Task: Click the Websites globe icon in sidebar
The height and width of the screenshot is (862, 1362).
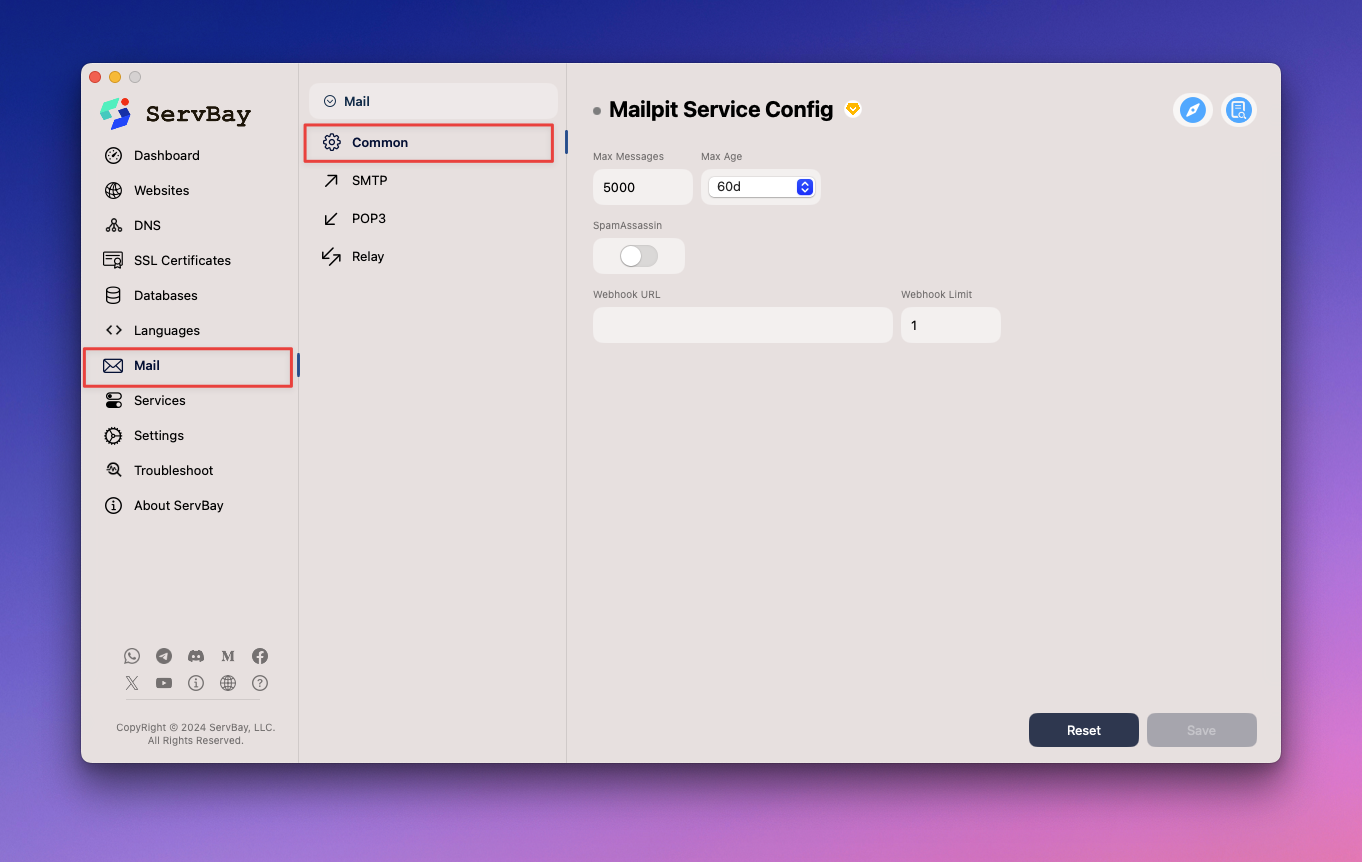Action: [113, 190]
